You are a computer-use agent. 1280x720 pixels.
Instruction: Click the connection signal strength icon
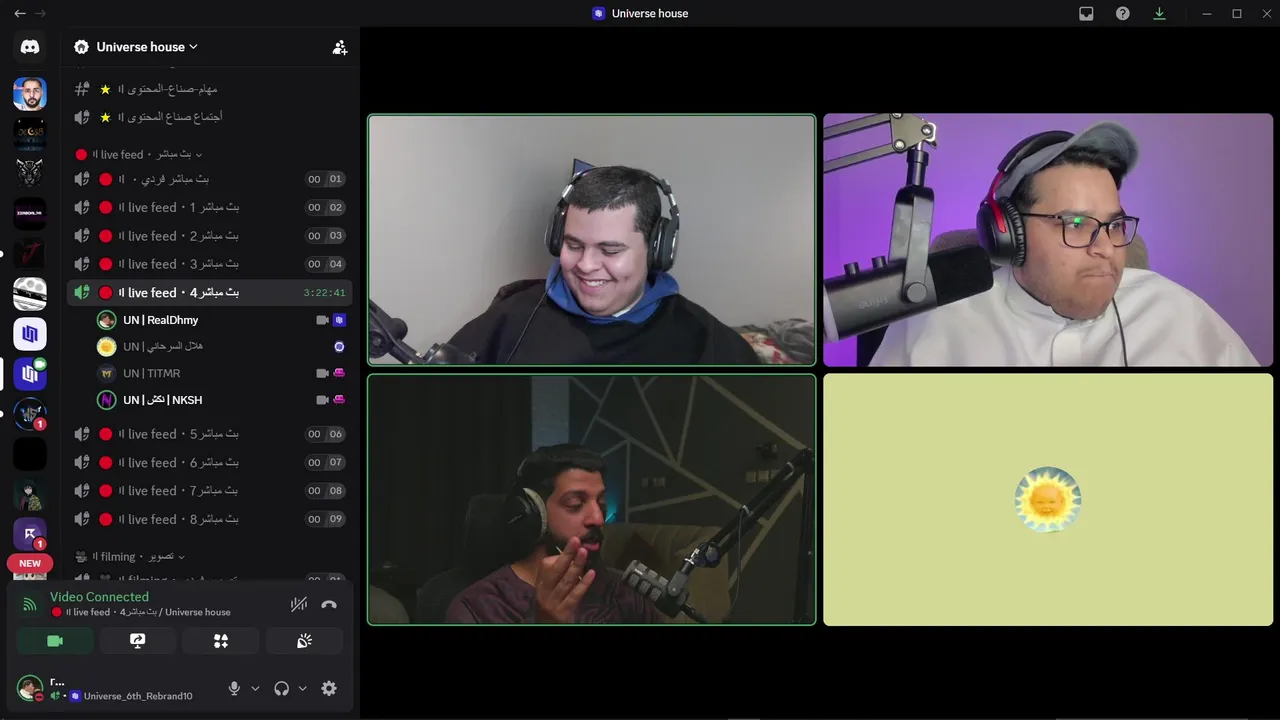point(30,604)
